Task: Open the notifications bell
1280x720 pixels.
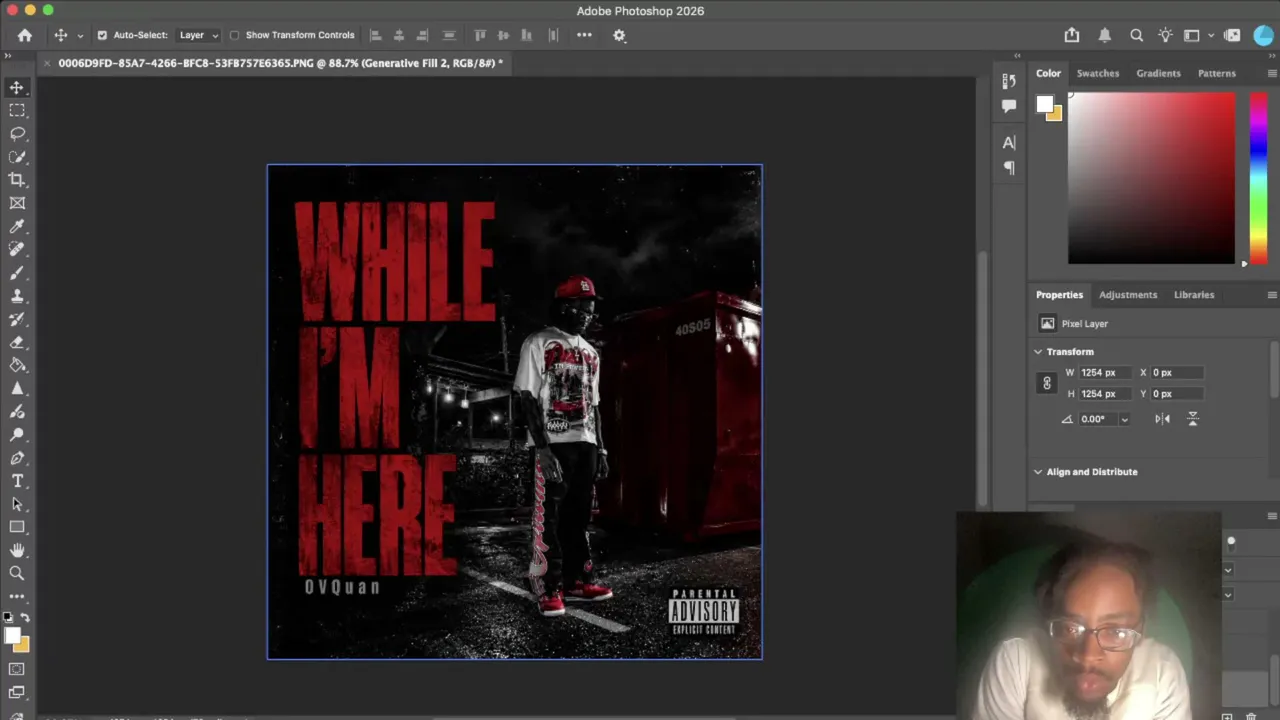Action: tap(1105, 35)
